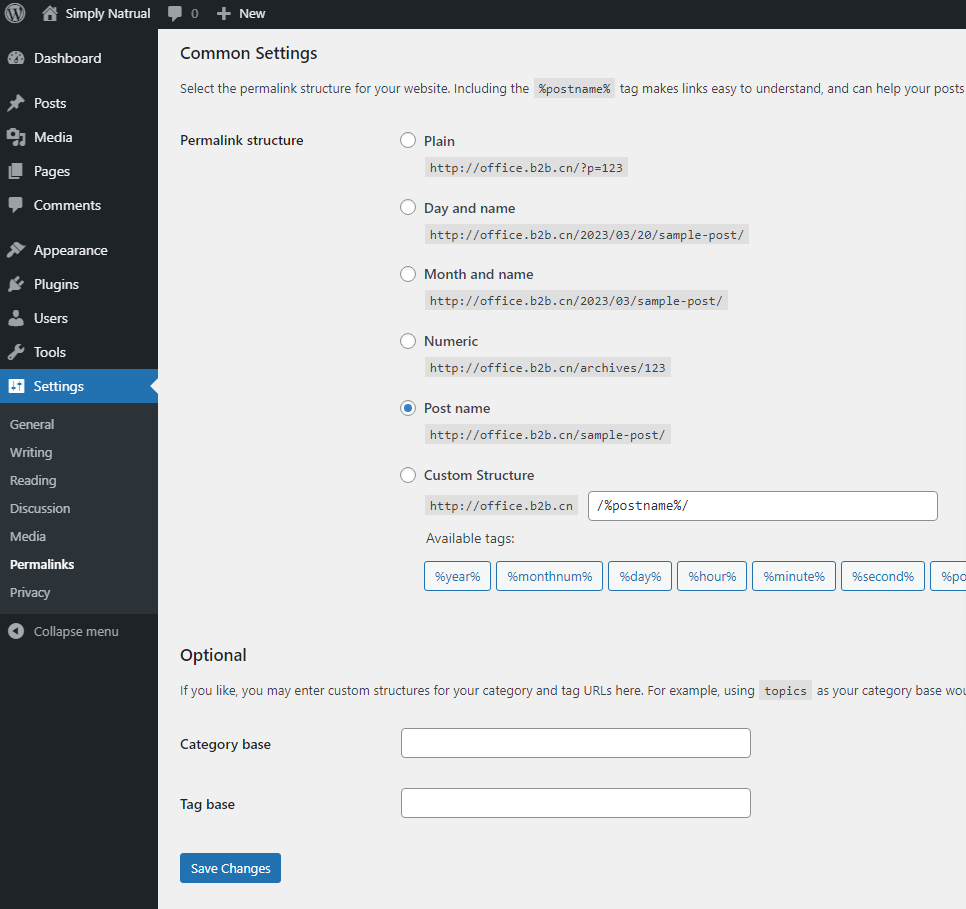The height and width of the screenshot is (909, 966).
Task: Open the Posts pushpin icon
Action: (x=16, y=103)
